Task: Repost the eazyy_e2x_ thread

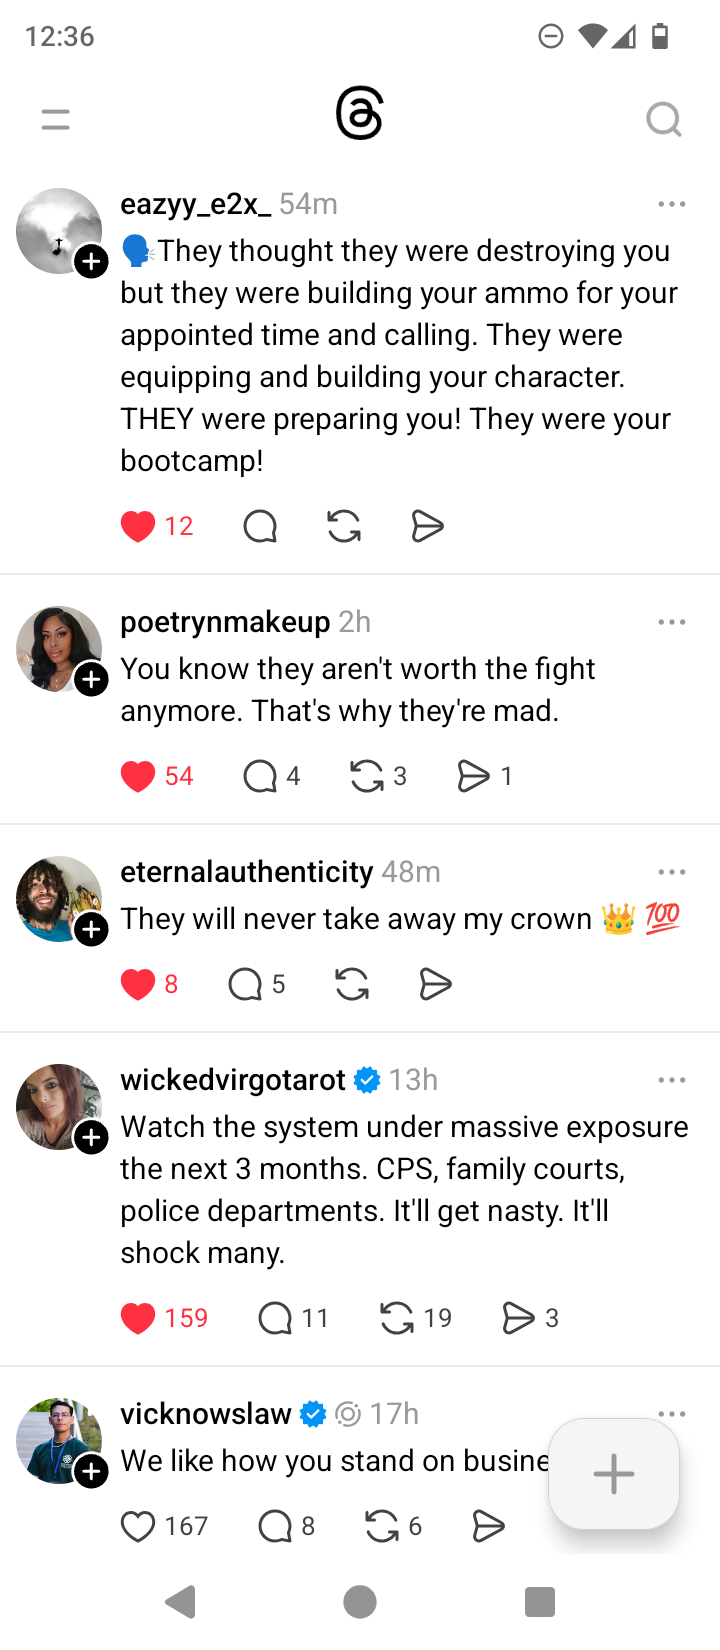Action: (x=344, y=526)
